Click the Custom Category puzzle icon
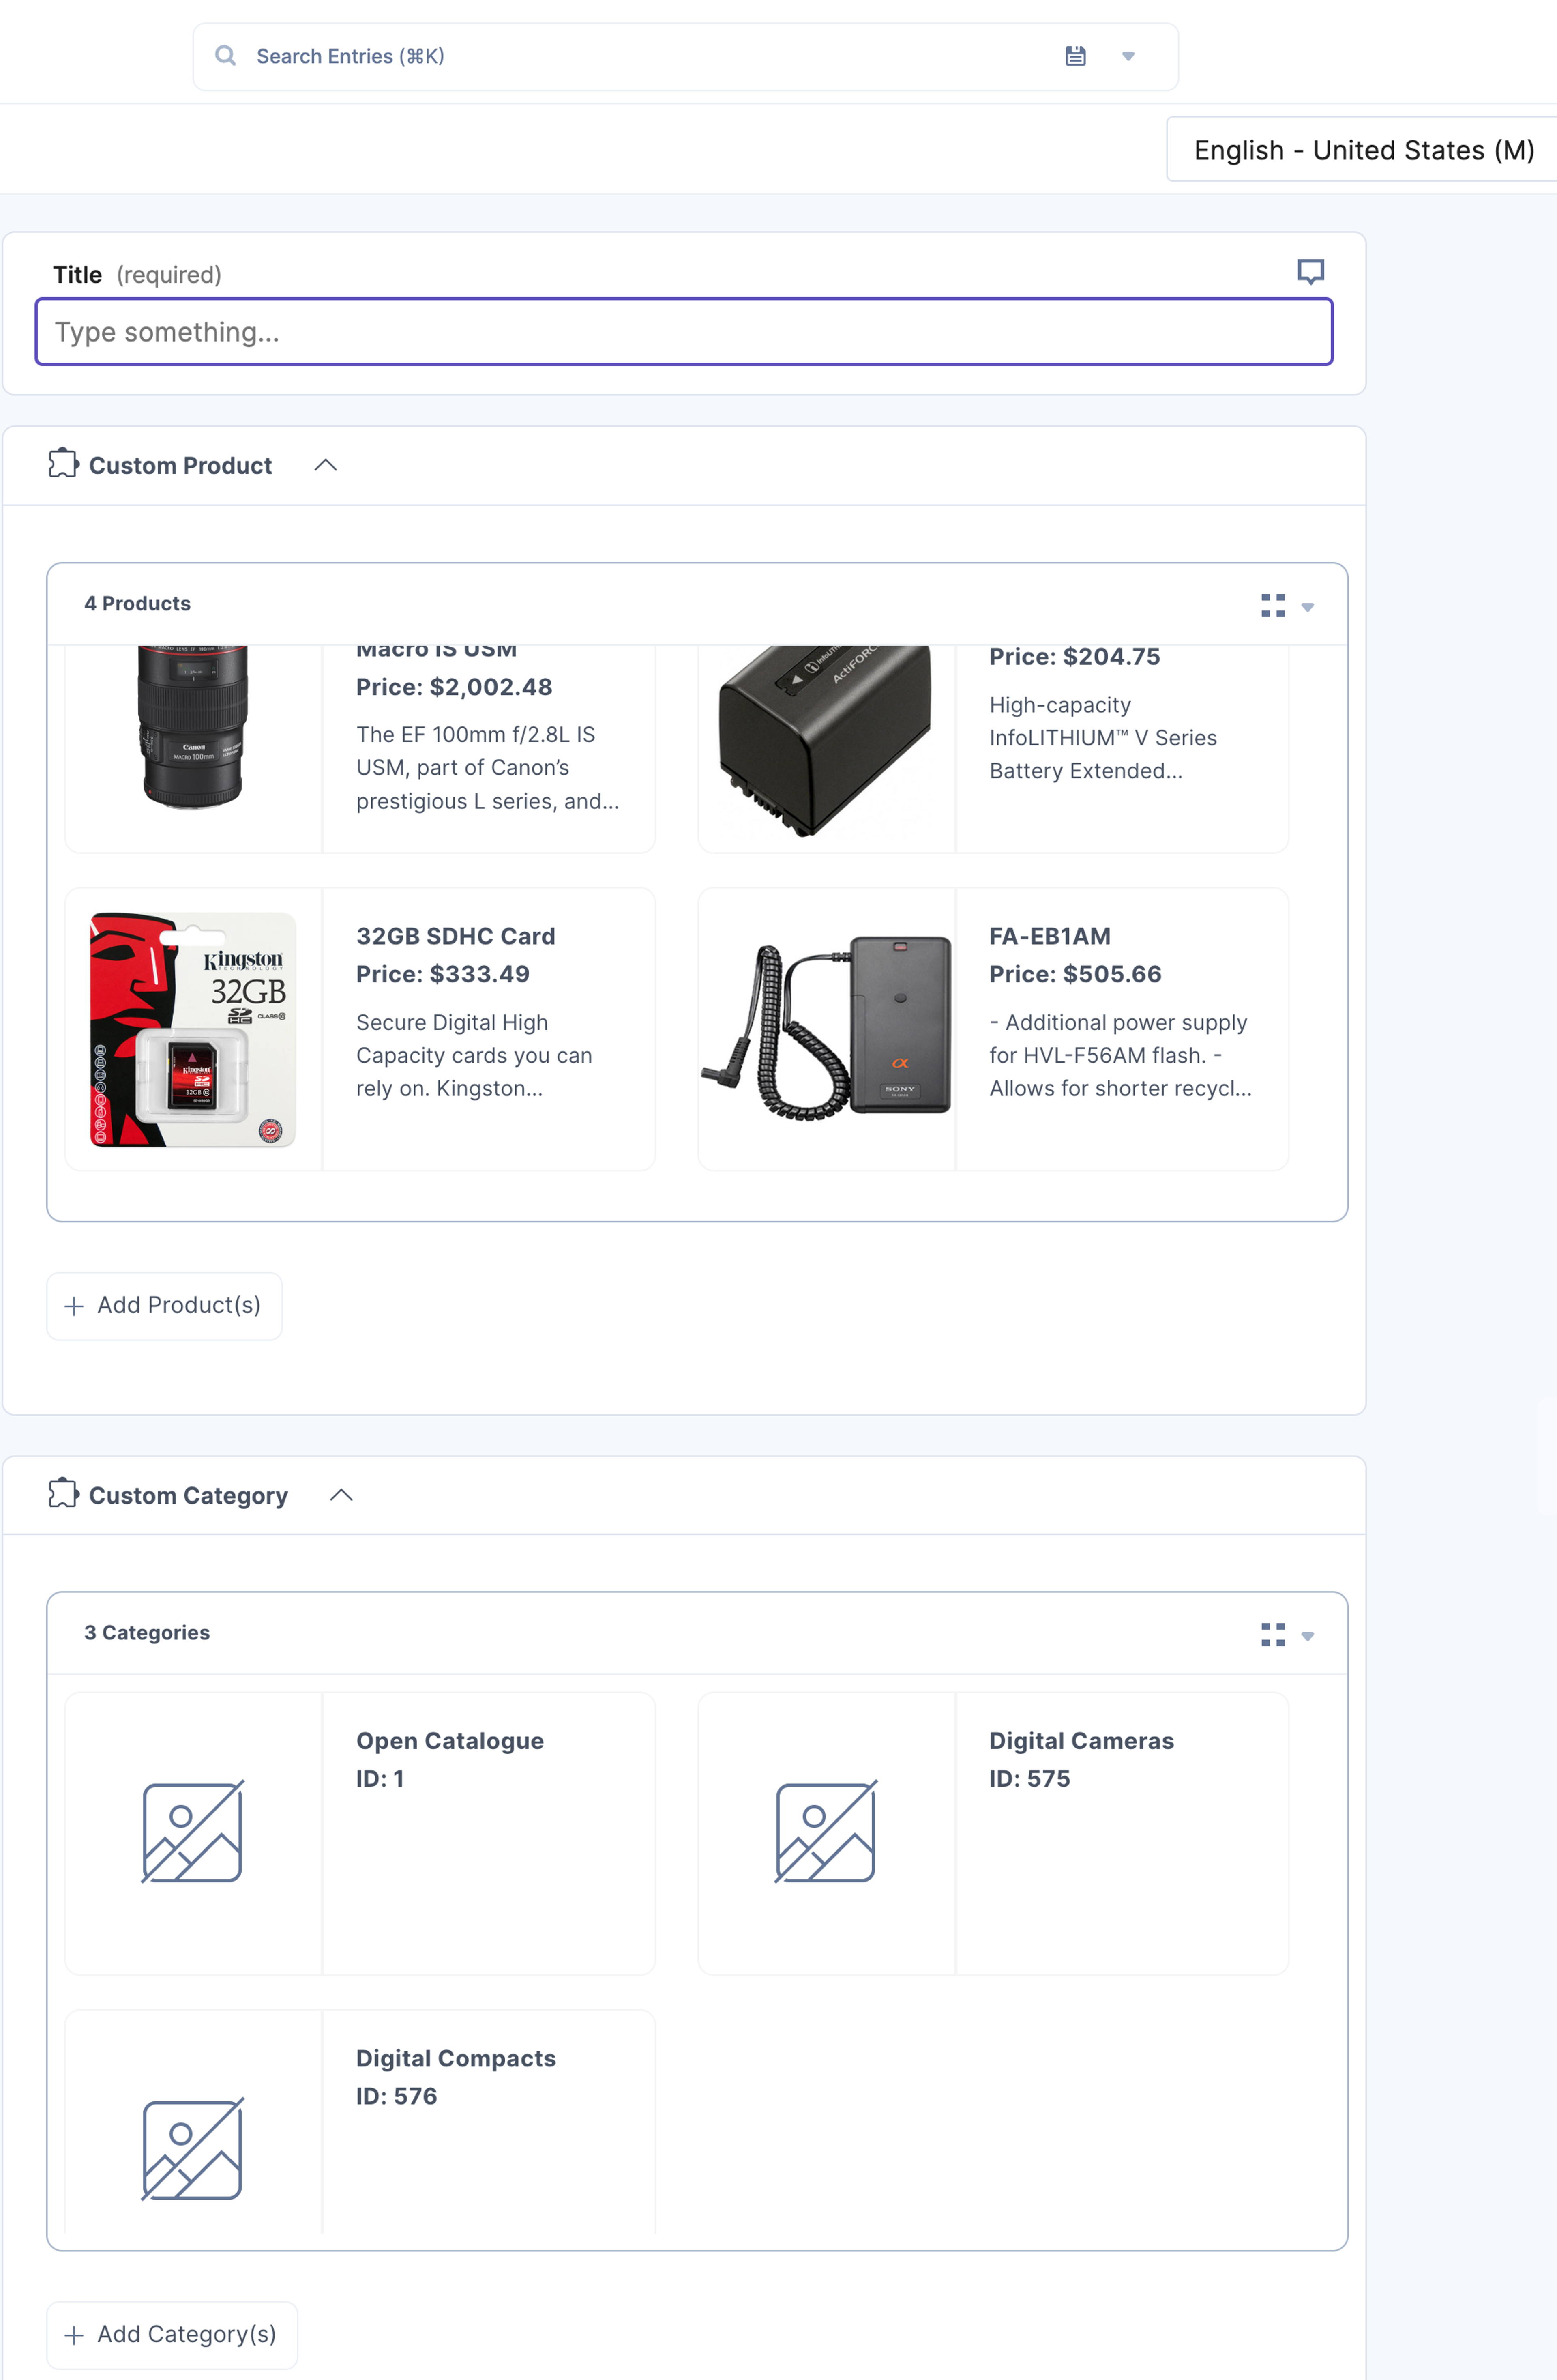This screenshot has width=1557, height=2380. coord(63,1493)
